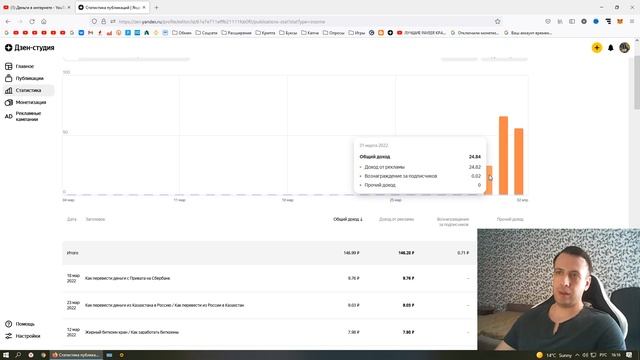Open Рекламные кампании in the sidebar
The height and width of the screenshot is (360, 640).
click(28, 116)
